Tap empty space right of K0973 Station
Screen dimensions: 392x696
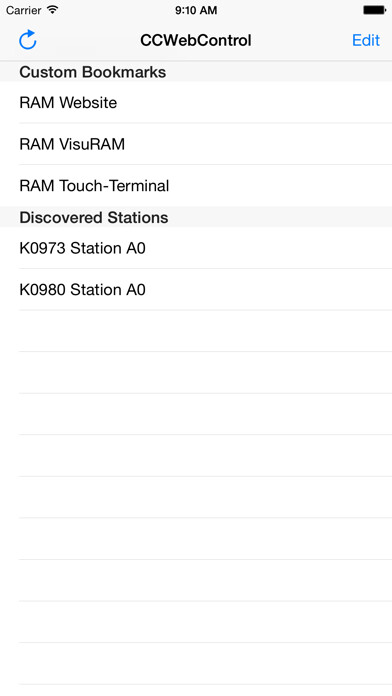pos(269,248)
